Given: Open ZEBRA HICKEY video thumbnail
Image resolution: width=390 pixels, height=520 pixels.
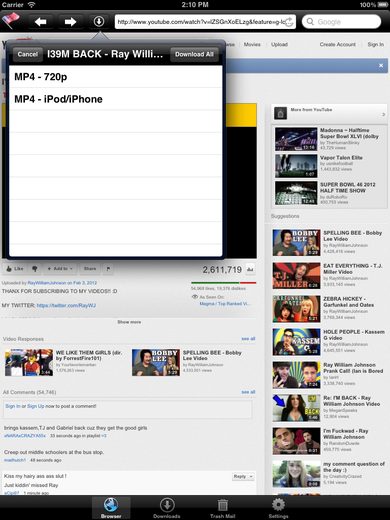Looking at the screenshot, I should 296,309.
